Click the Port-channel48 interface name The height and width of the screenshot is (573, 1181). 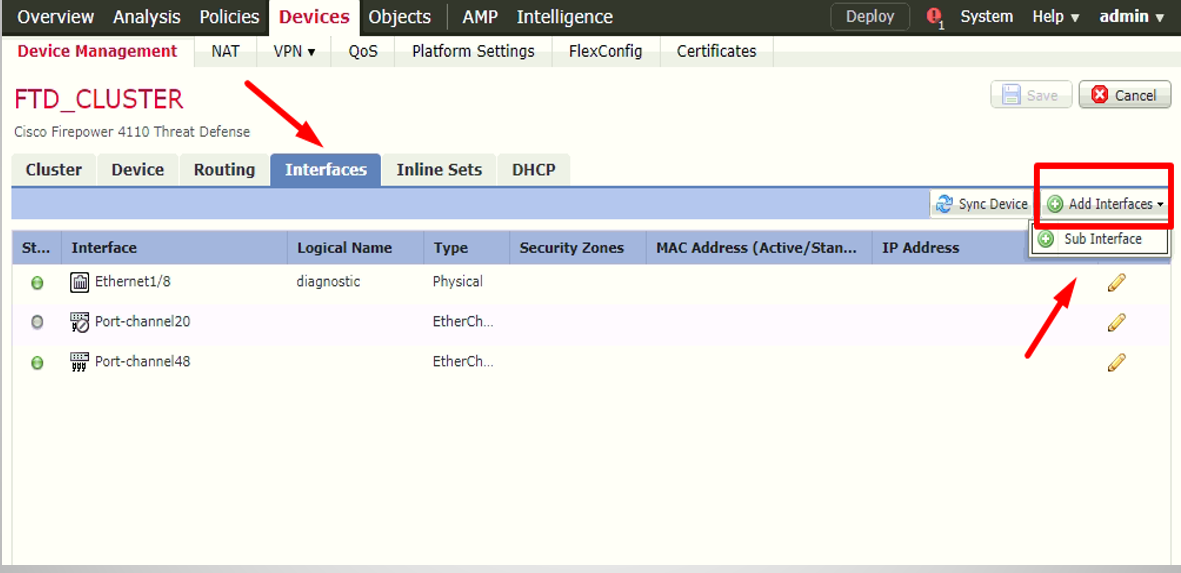142,362
